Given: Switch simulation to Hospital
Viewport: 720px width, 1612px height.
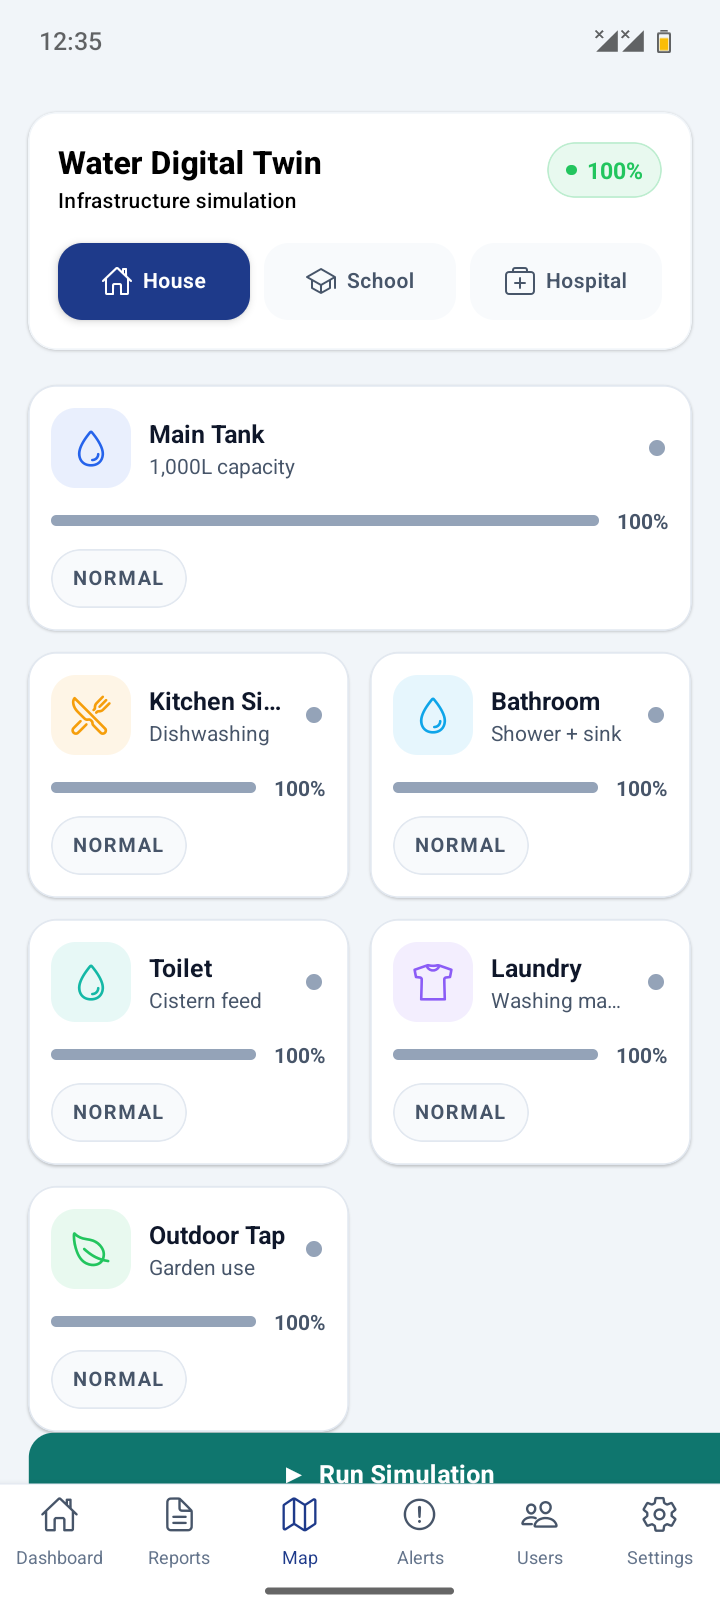Looking at the screenshot, I should click(566, 281).
